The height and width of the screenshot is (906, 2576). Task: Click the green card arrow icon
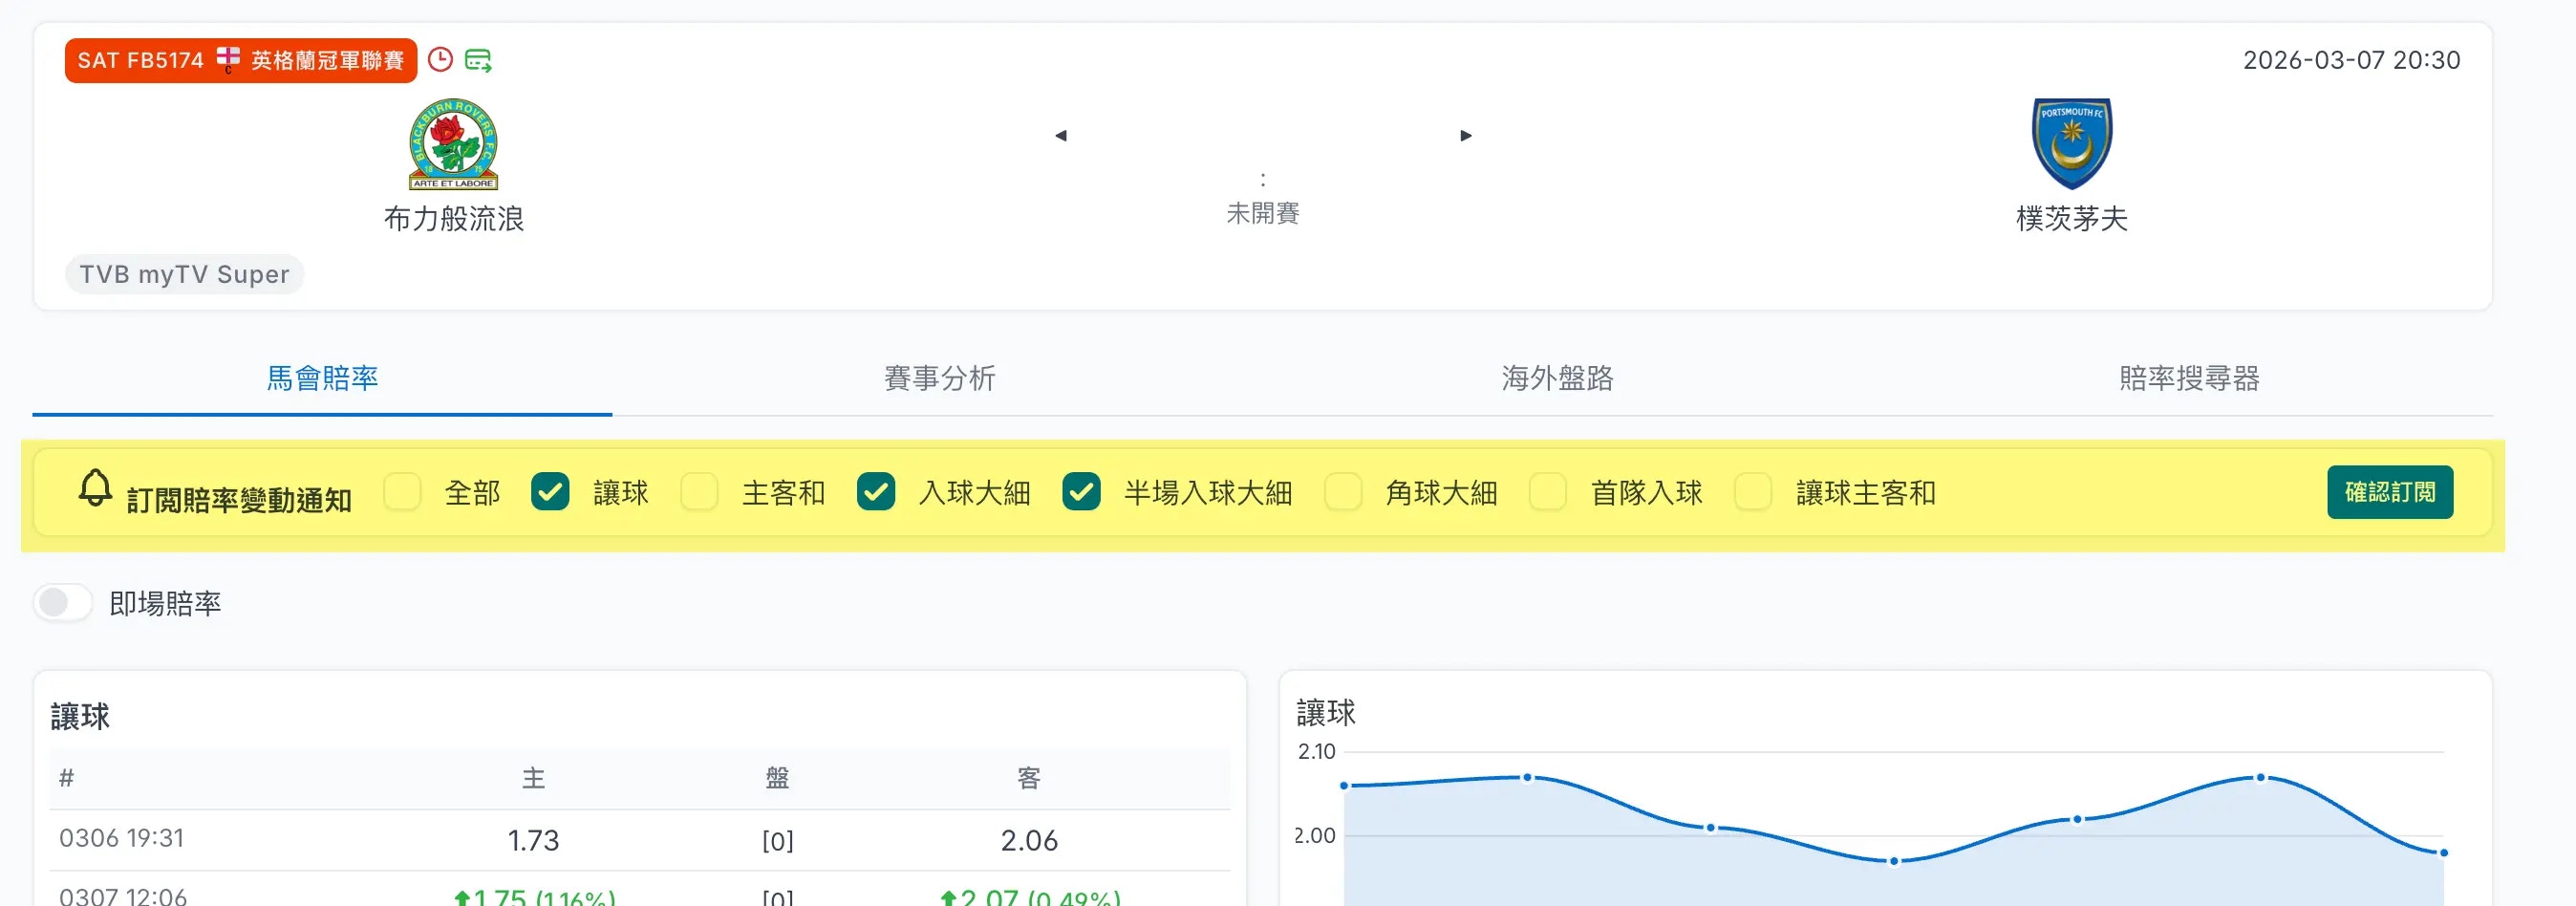pos(479,60)
